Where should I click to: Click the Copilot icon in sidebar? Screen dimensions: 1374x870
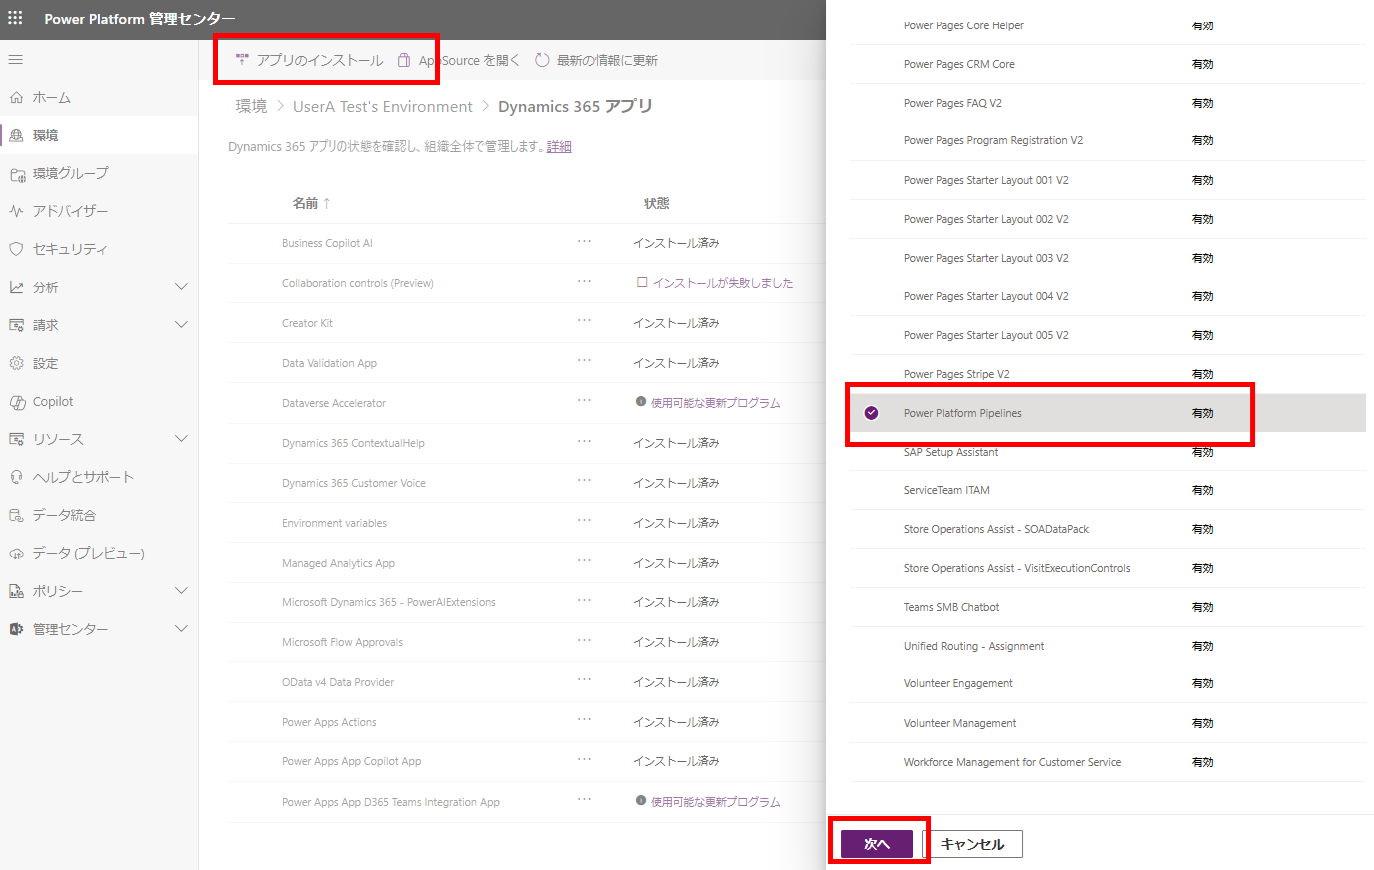coord(16,402)
